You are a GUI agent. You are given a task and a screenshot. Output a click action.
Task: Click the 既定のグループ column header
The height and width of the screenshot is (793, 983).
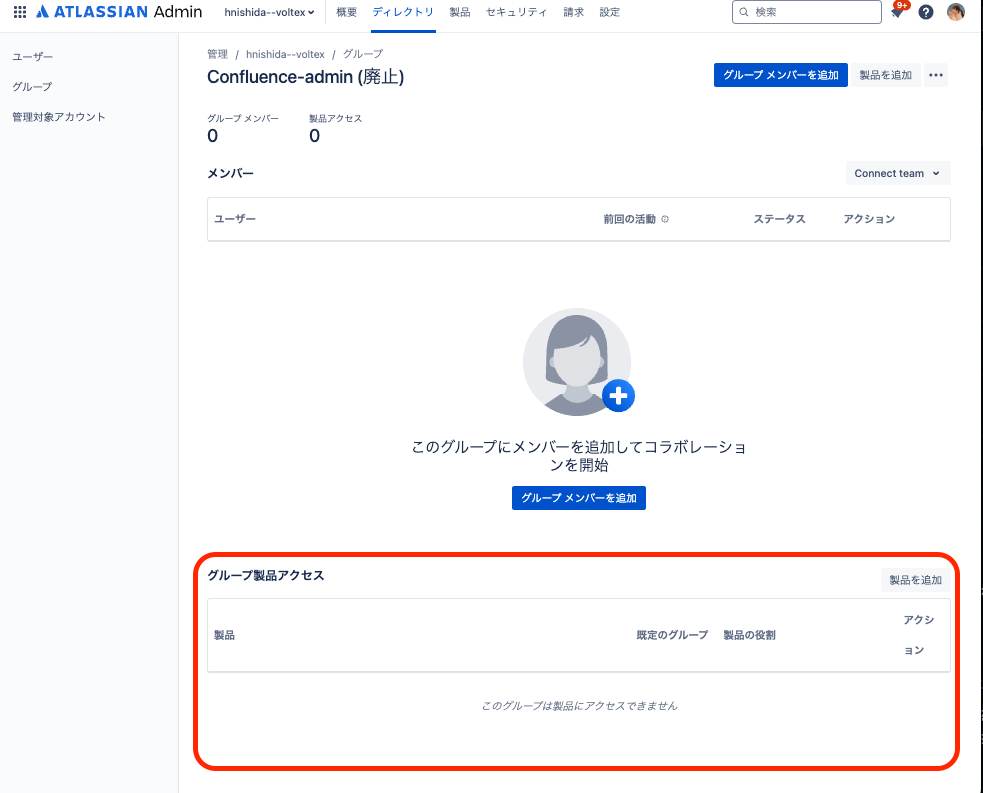pos(672,635)
